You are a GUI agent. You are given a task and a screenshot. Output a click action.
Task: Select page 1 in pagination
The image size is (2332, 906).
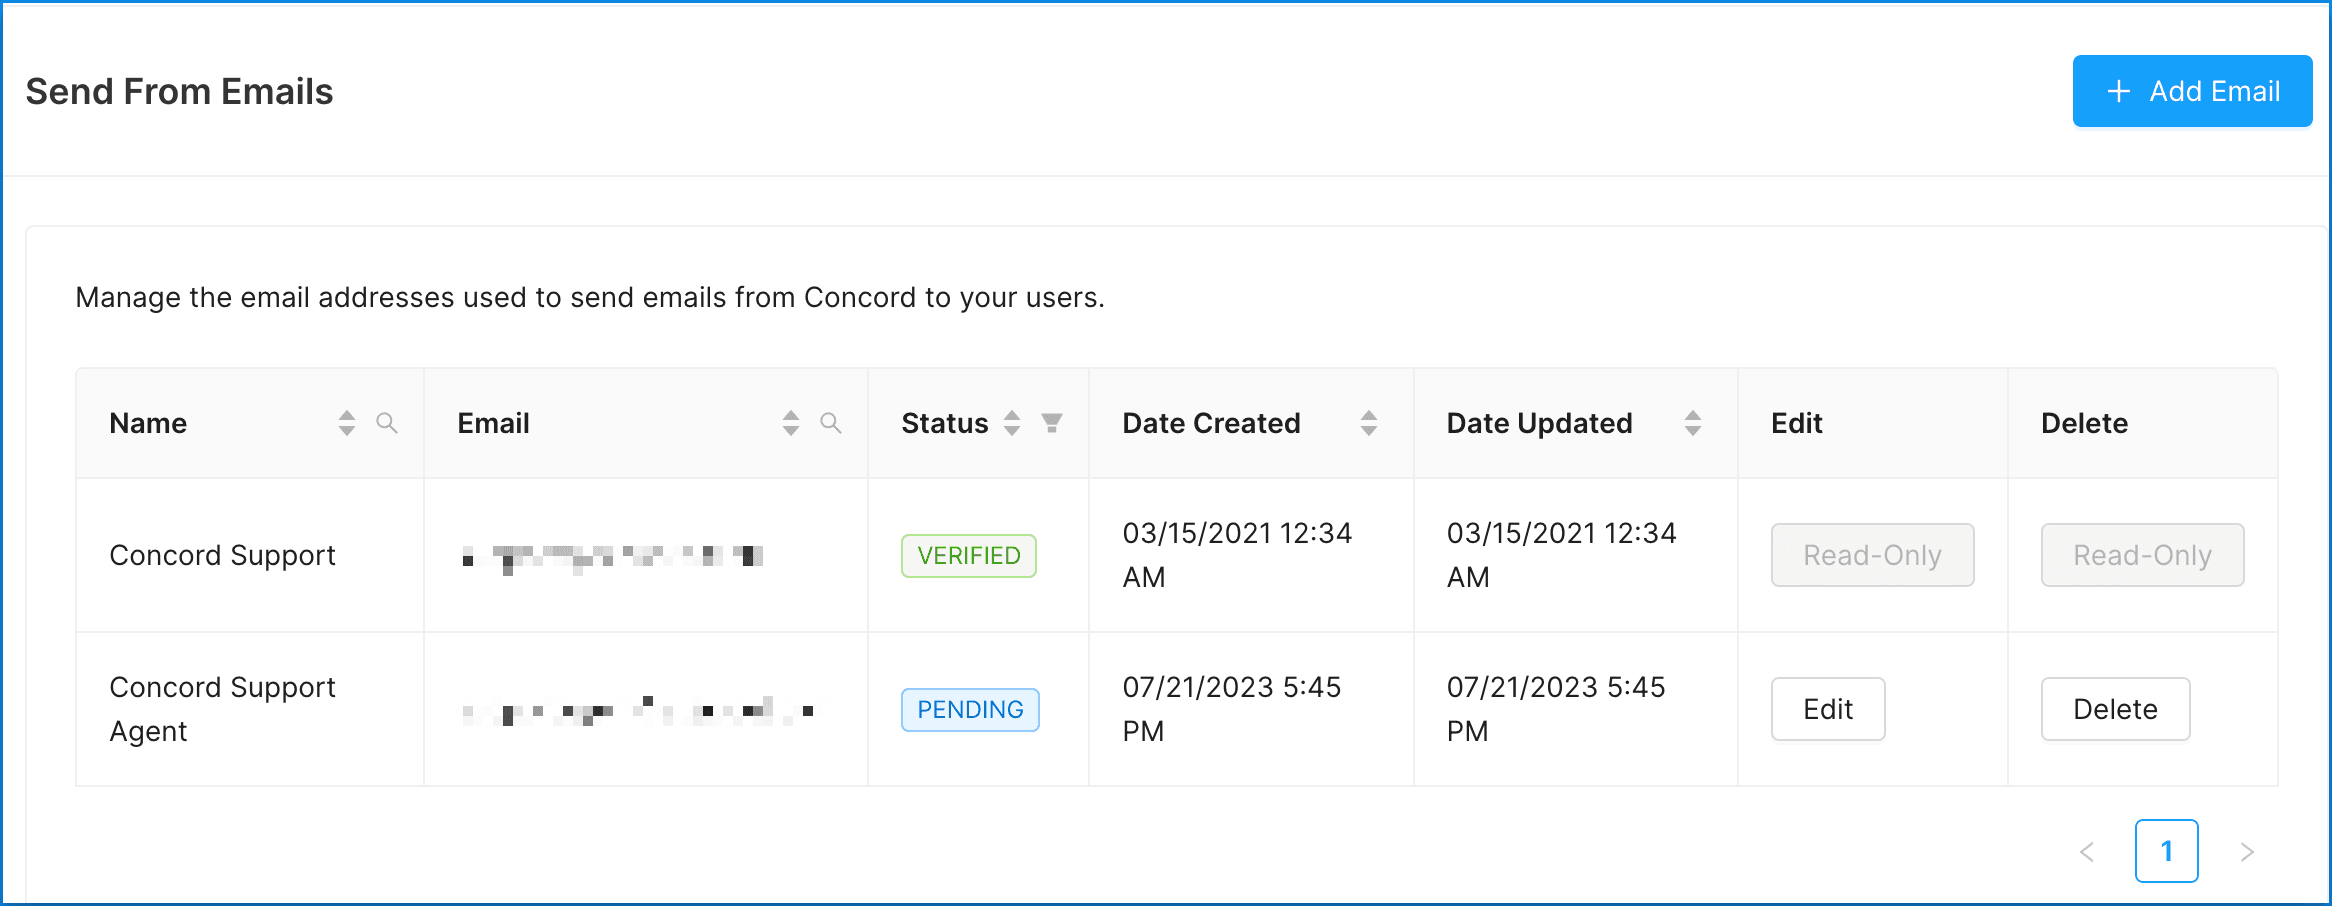pos(2166,851)
